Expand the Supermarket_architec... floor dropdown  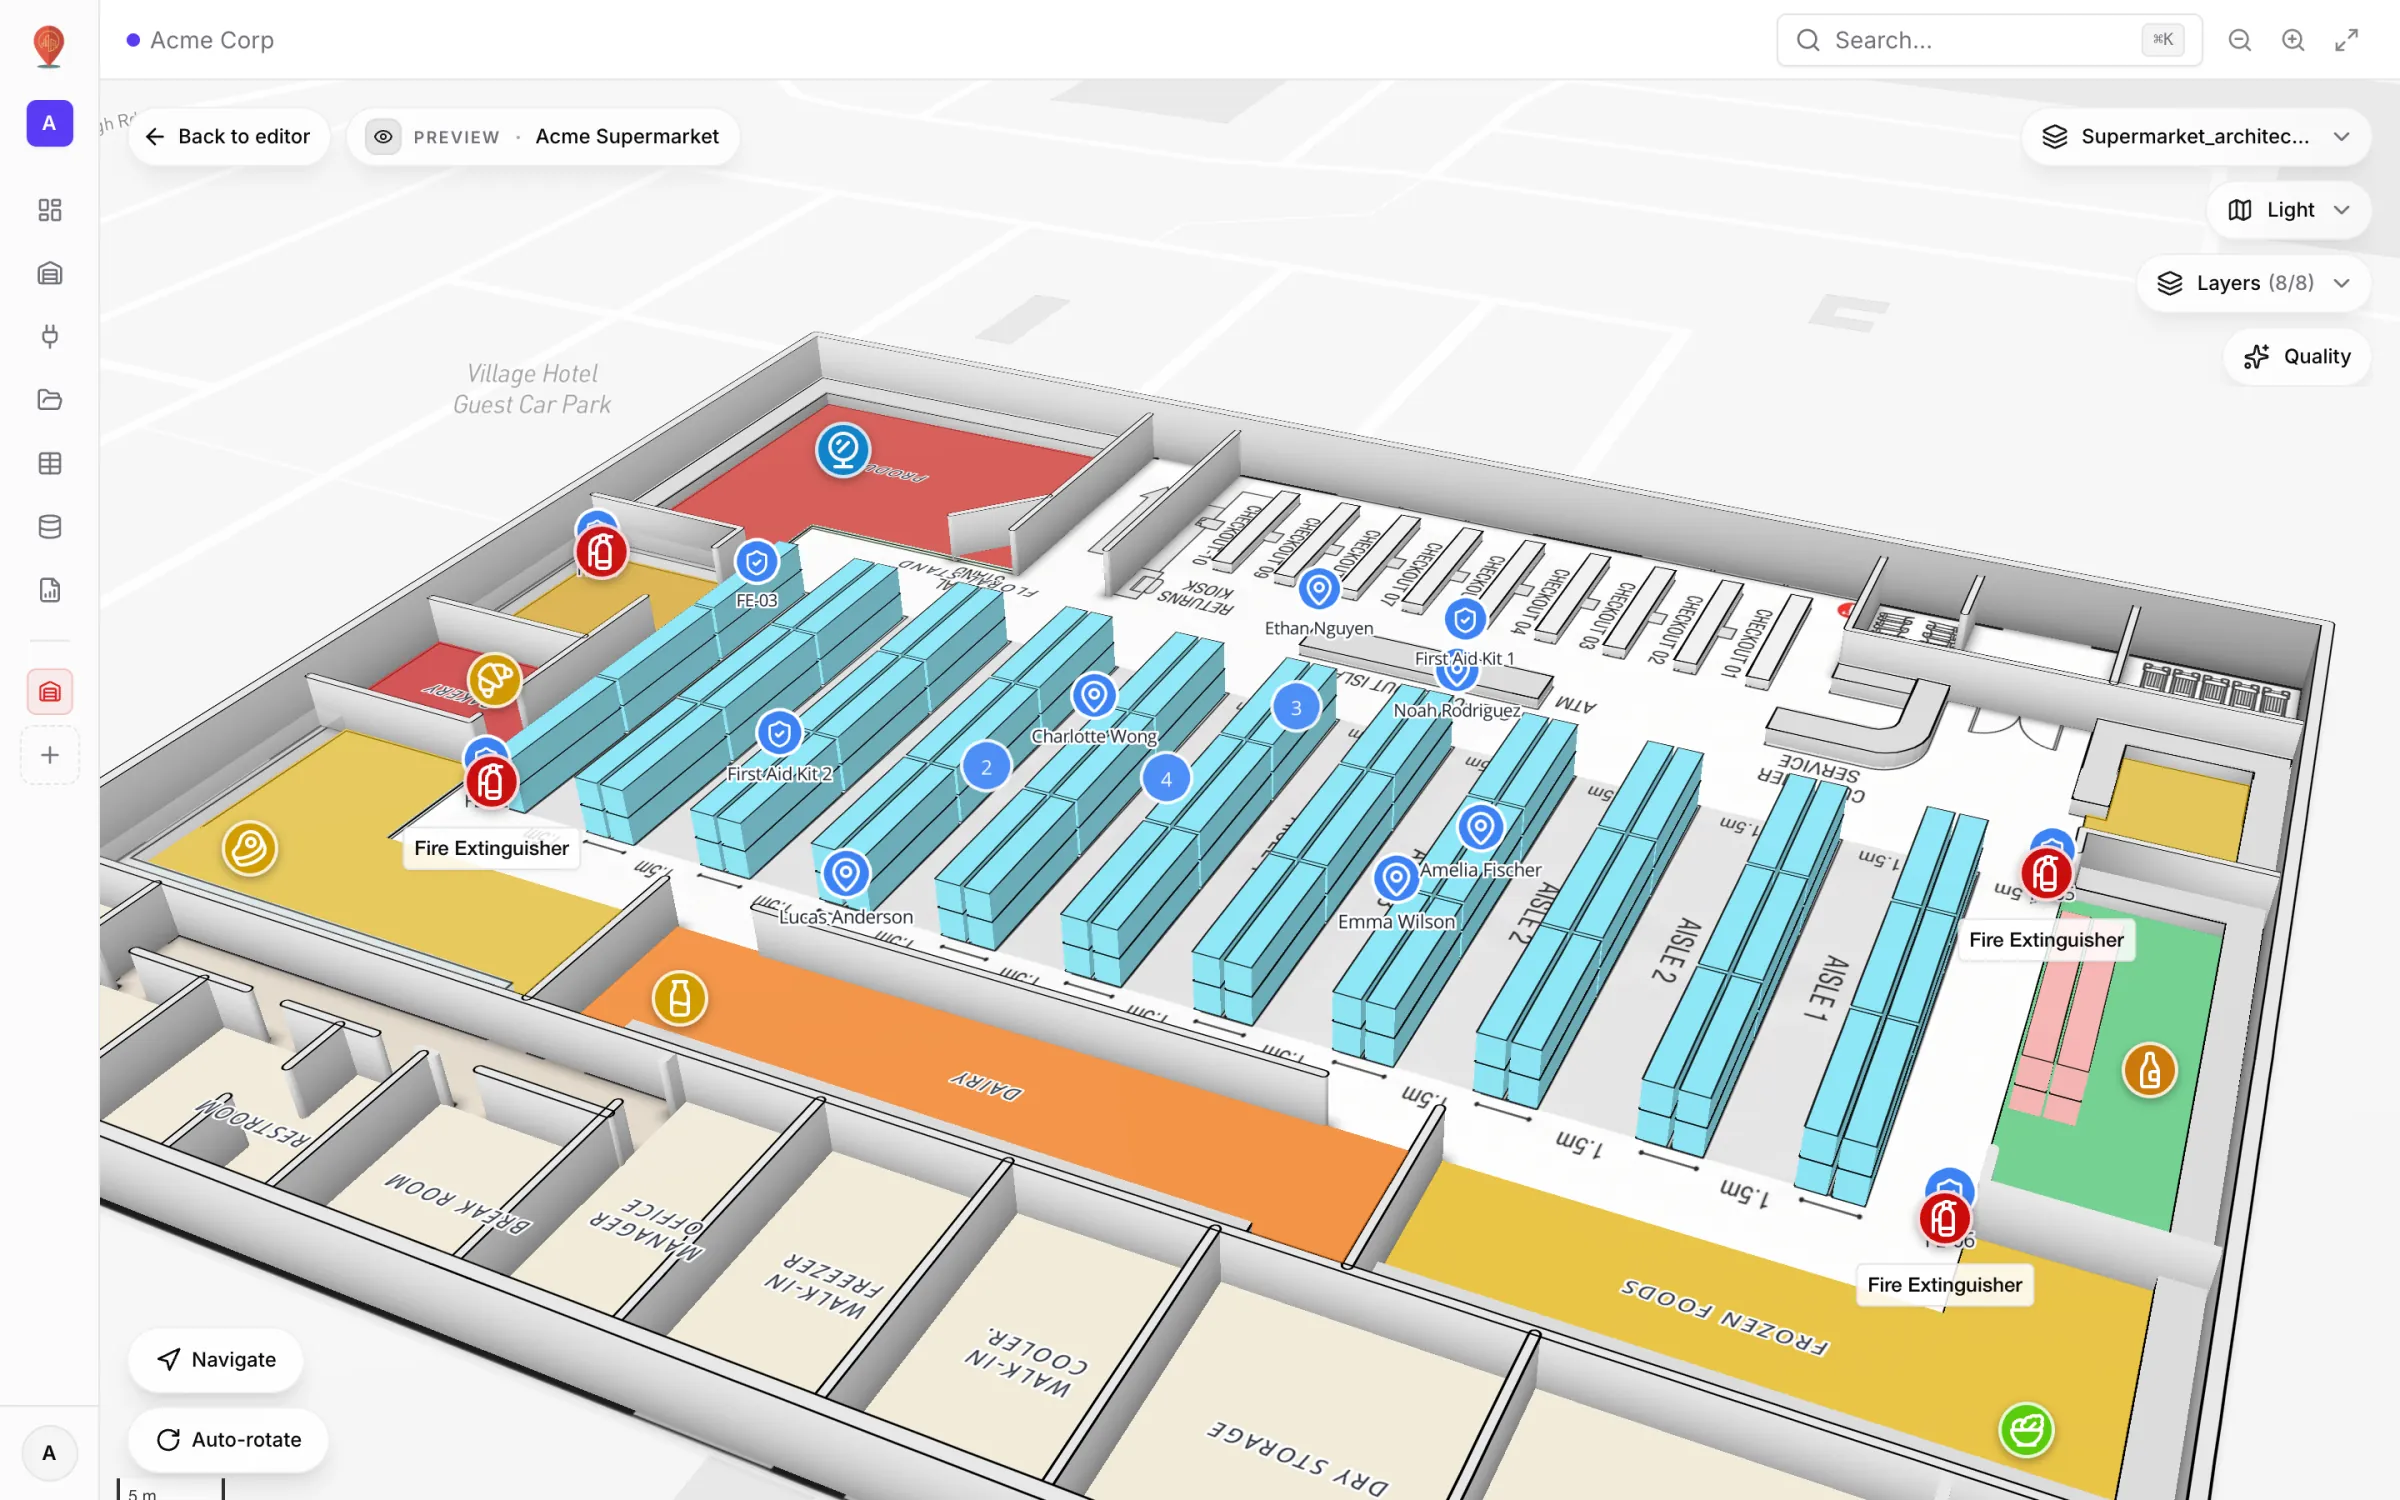pyautogui.click(x=2196, y=137)
